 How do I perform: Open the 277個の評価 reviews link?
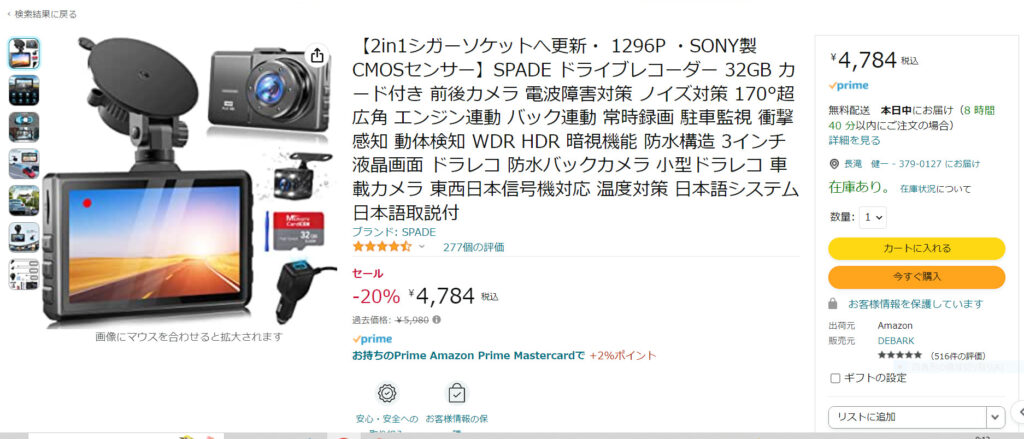(473, 247)
